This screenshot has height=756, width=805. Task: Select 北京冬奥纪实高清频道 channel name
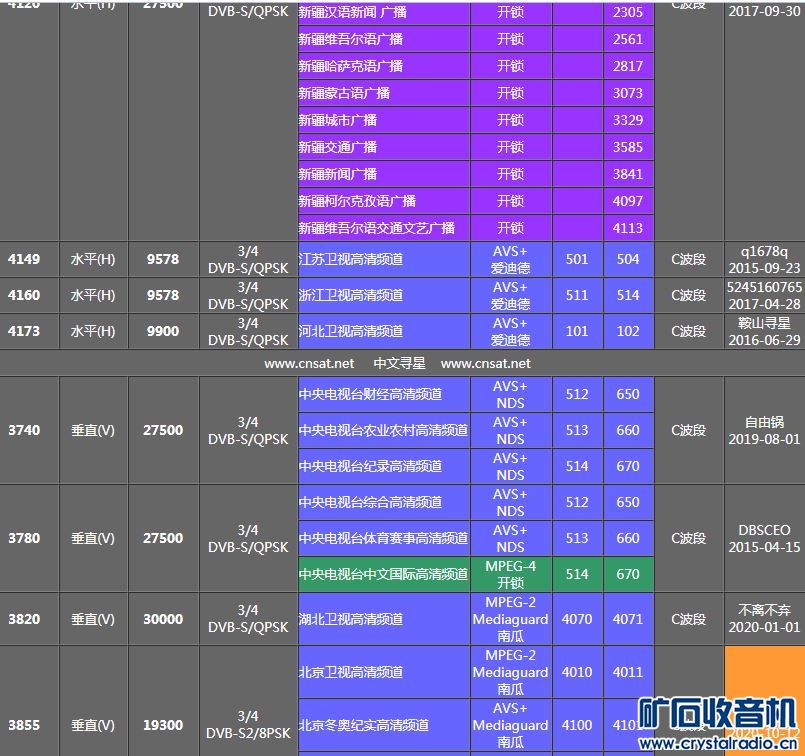(364, 725)
